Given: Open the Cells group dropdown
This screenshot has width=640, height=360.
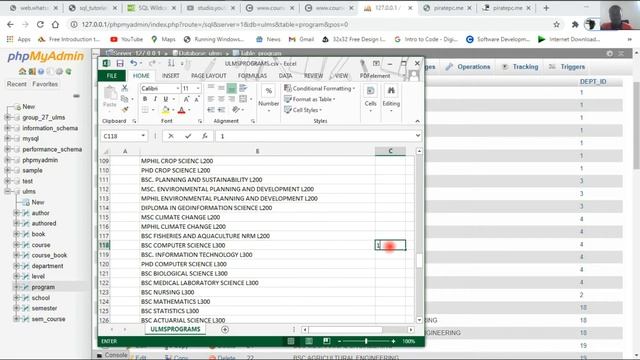Looking at the screenshot, I should click(371, 98).
